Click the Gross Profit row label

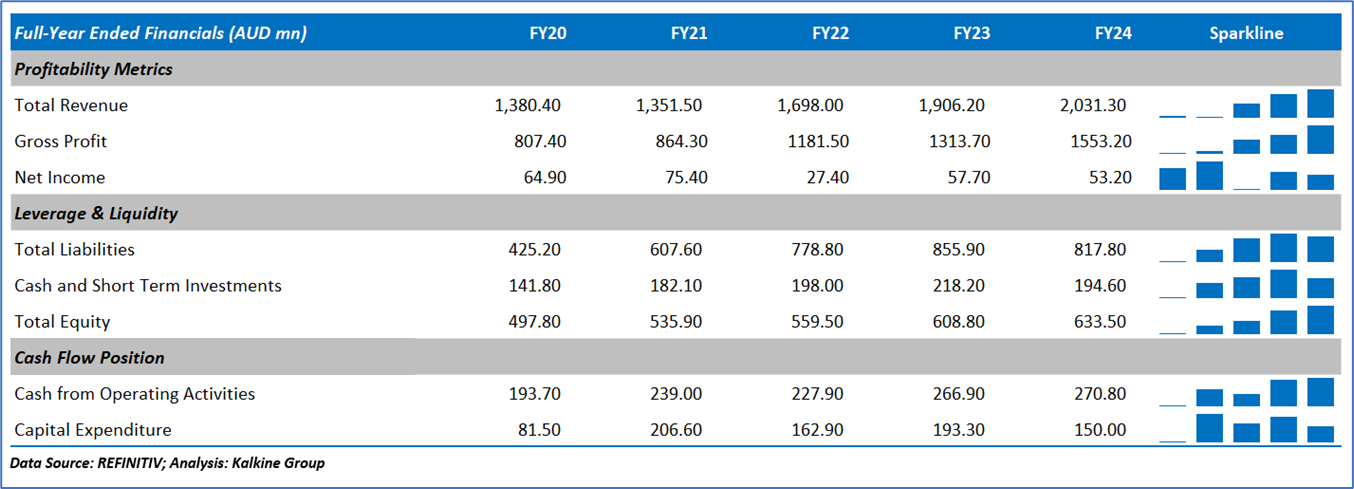point(61,141)
